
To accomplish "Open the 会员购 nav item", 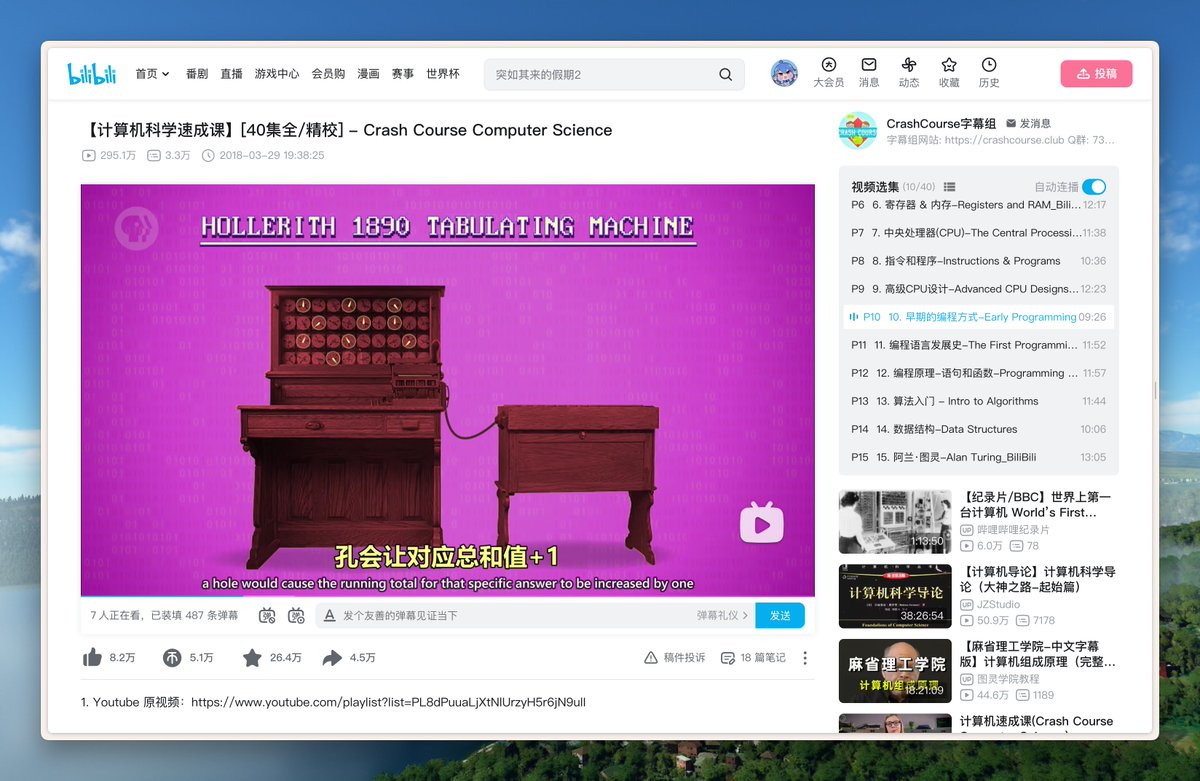I will click(x=328, y=74).
